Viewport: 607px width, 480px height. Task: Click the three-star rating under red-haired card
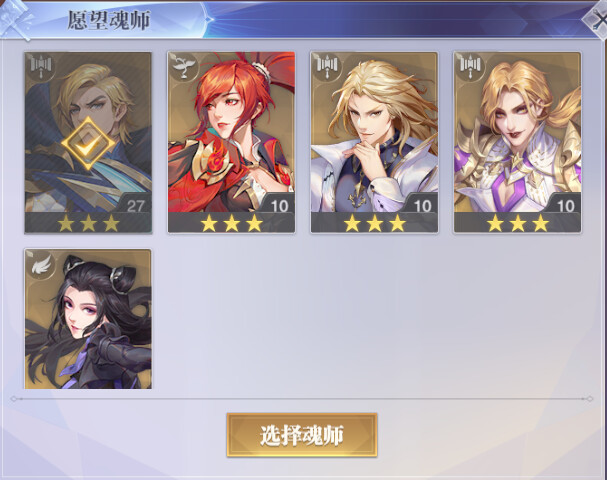click(x=231, y=223)
